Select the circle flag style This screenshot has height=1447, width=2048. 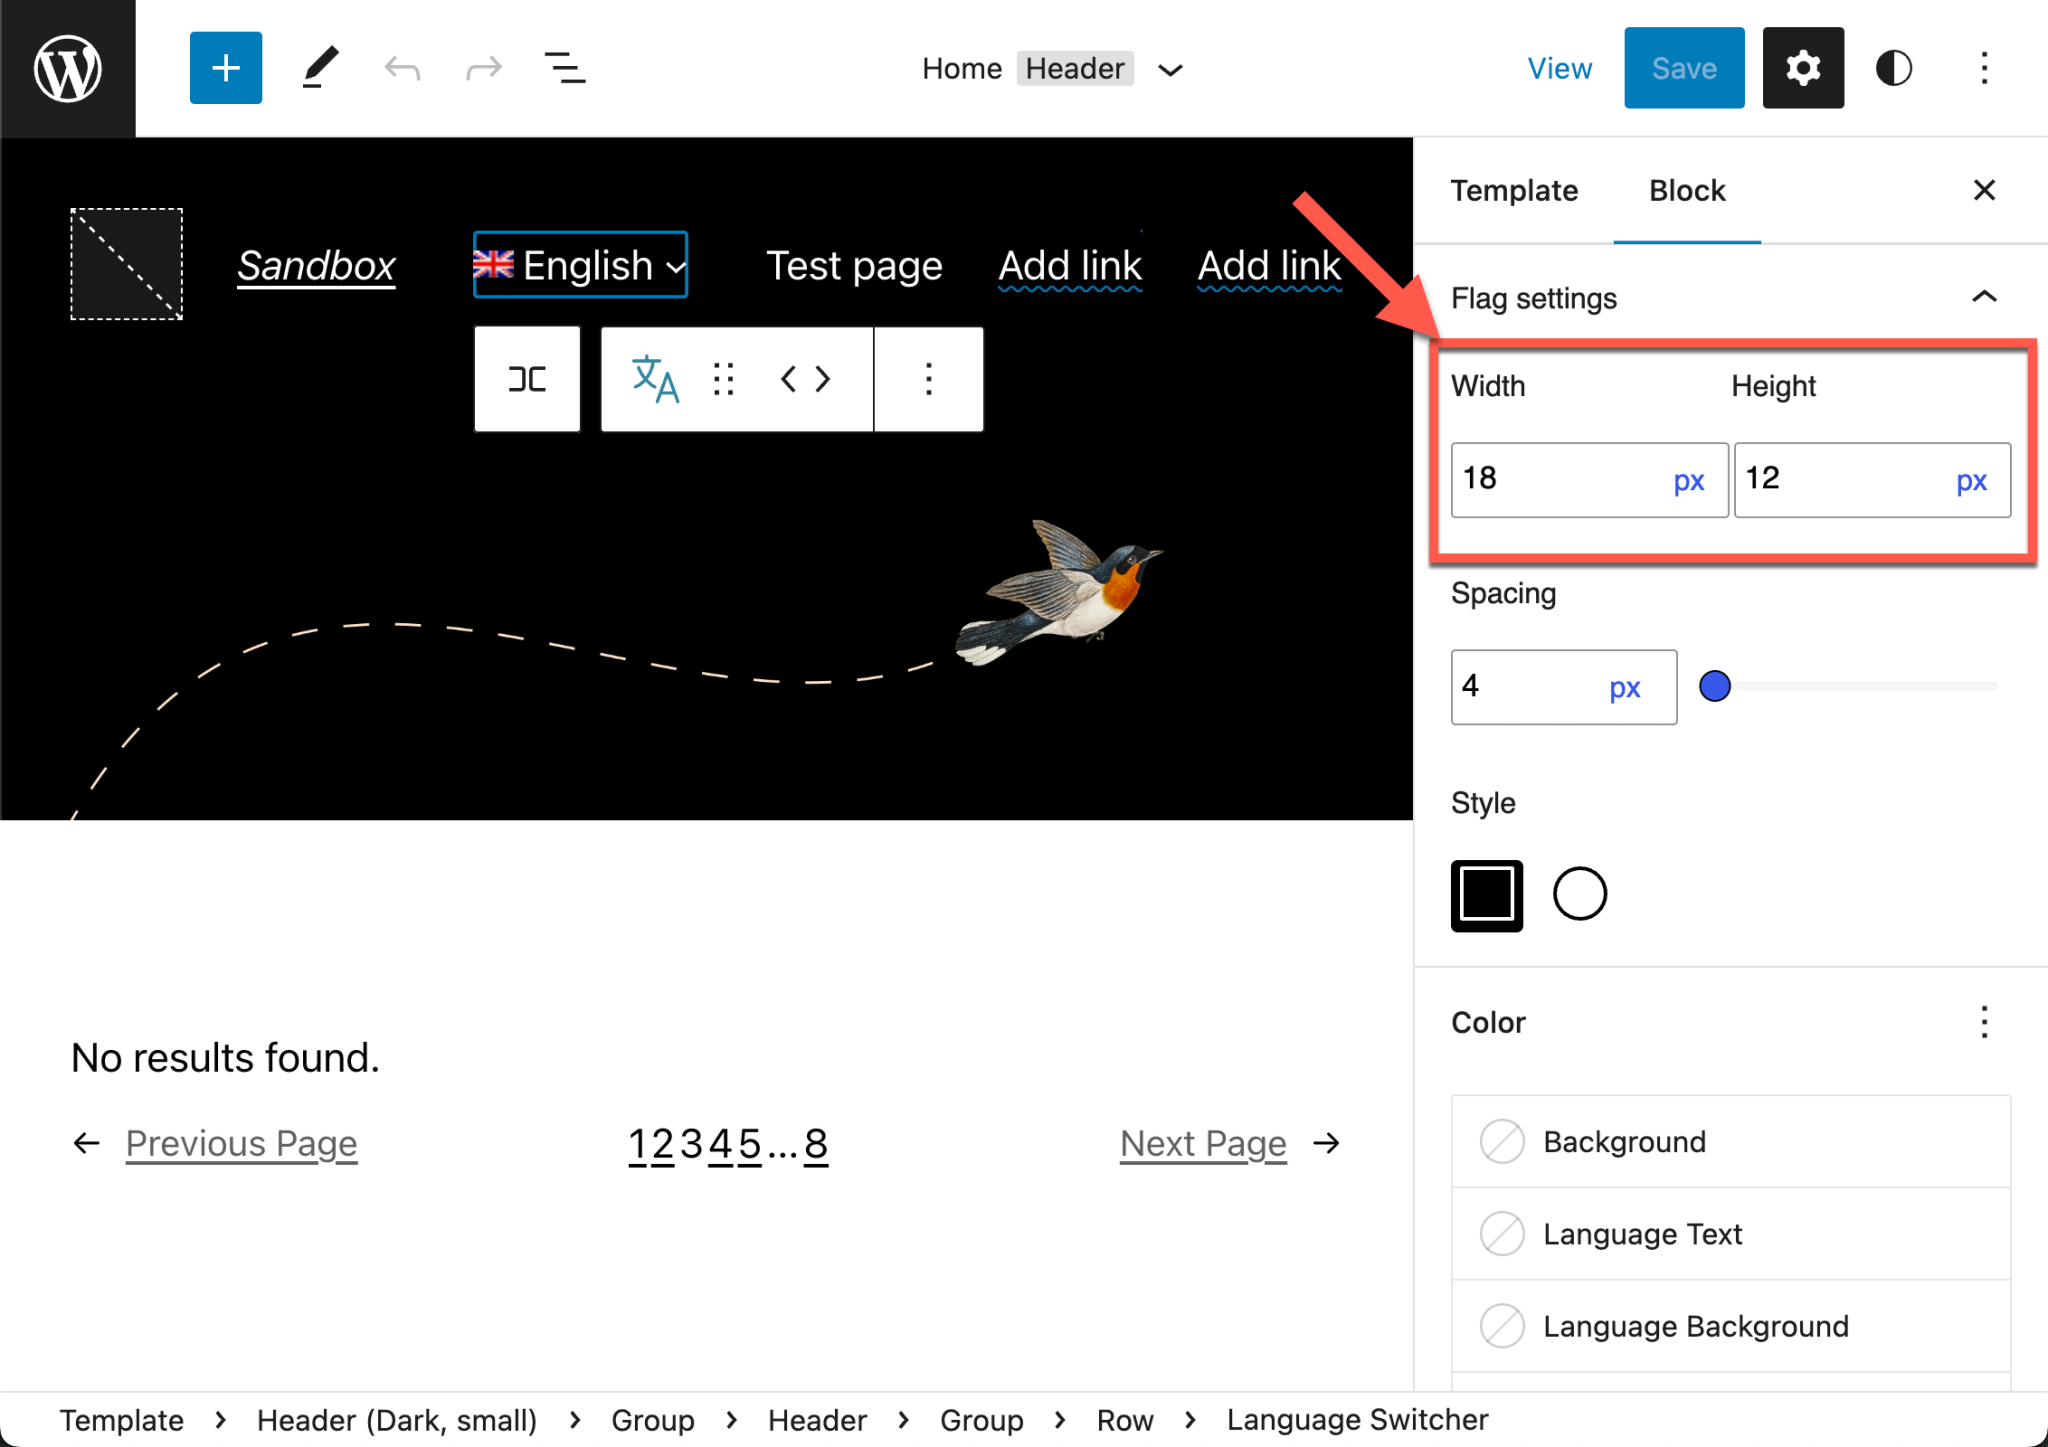(1579, 893)
